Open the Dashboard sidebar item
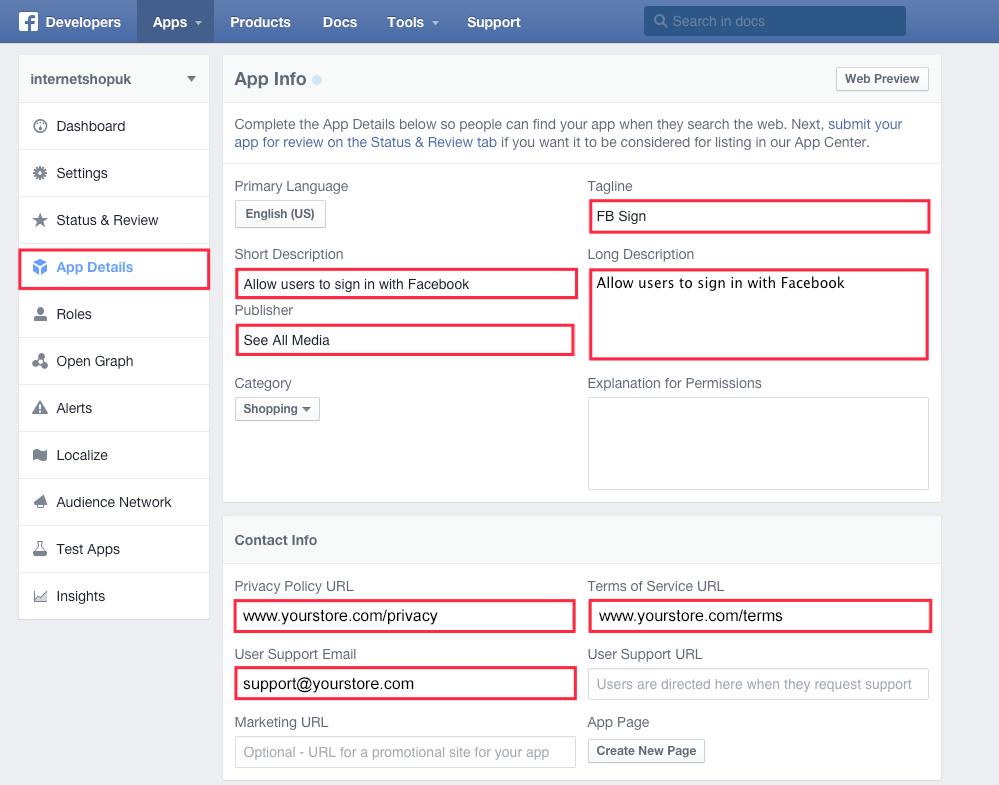The image size is (999, 785). click(x=114, y=126)
